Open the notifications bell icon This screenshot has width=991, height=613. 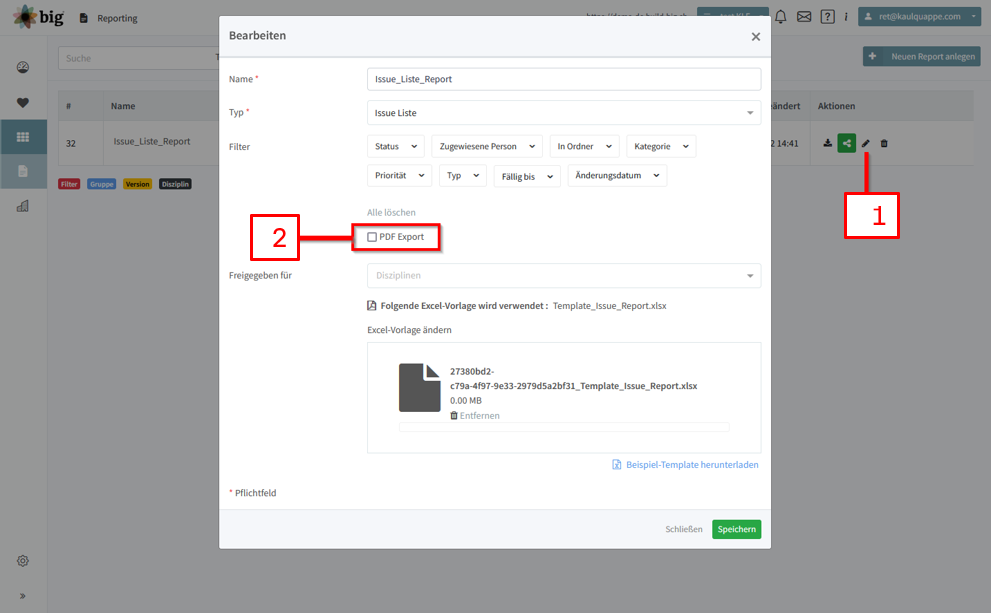781,17
